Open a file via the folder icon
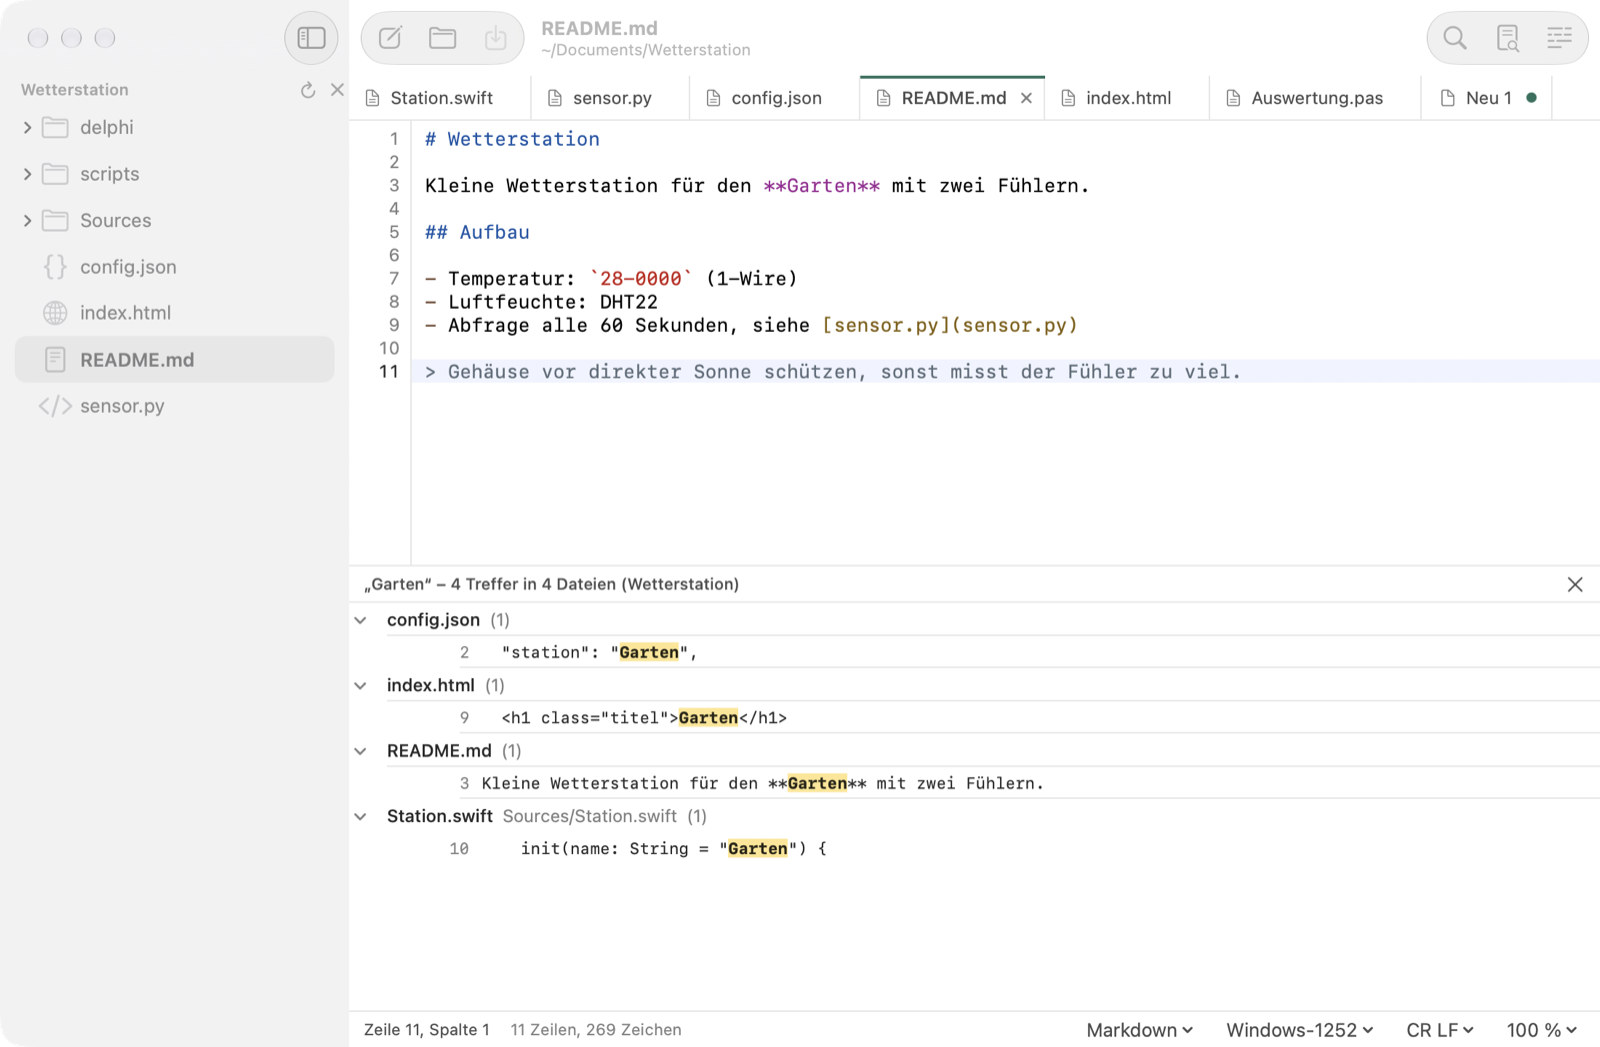This screenshot has width=1600, height=1047. pyautogui.click(x=443, y=38)
